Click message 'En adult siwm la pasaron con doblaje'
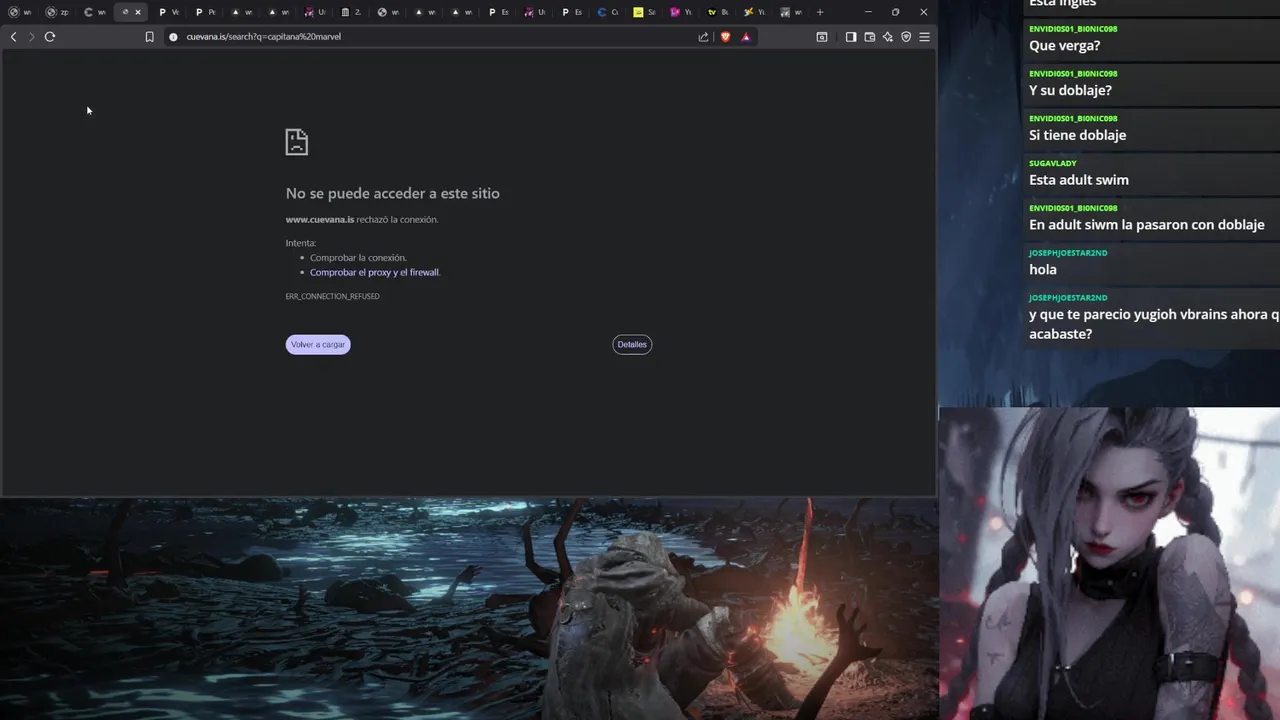 1147,225
